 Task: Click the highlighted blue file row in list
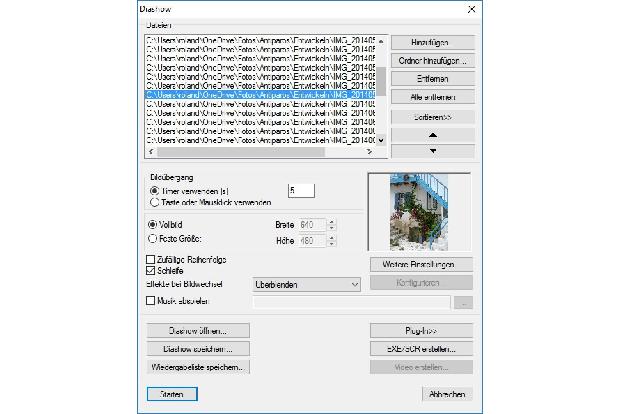(261, 95)
